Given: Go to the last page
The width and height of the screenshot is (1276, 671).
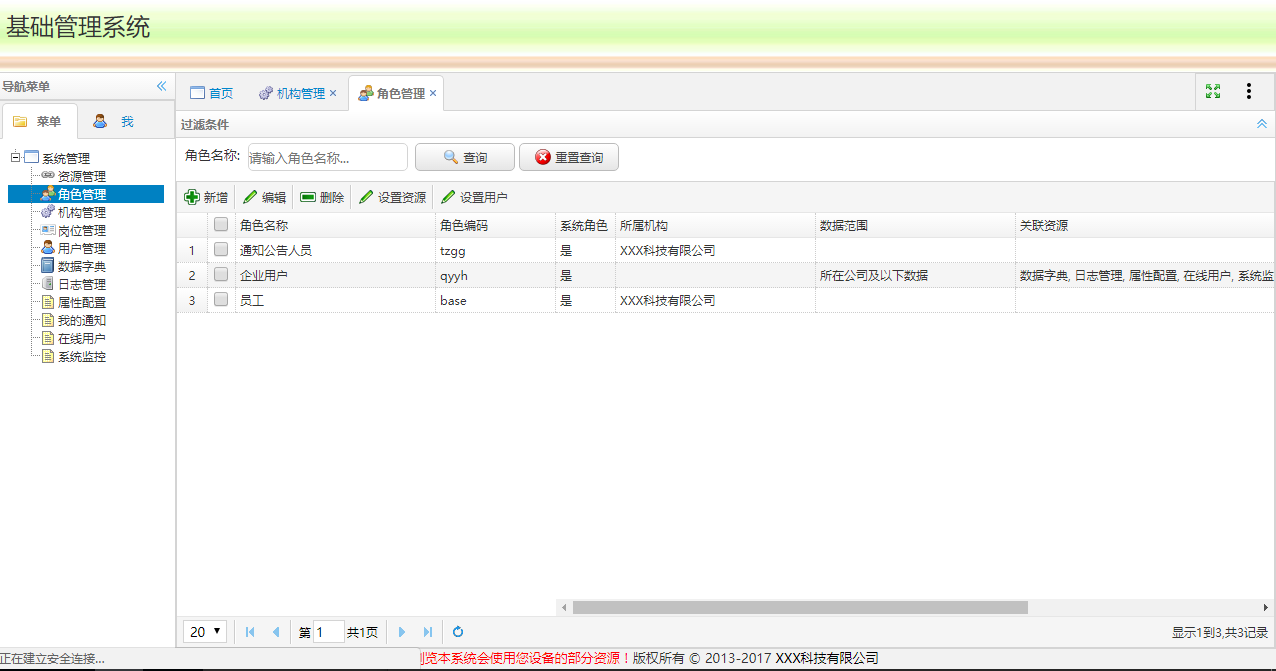Looking at the screenshot, I should 428,632.
